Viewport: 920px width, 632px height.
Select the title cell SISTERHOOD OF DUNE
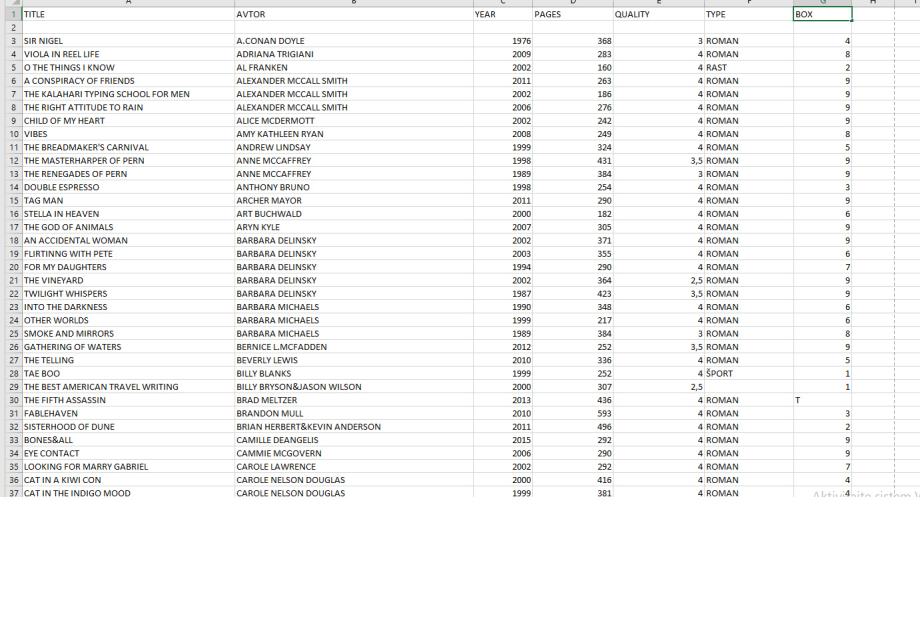click(127, 427)
